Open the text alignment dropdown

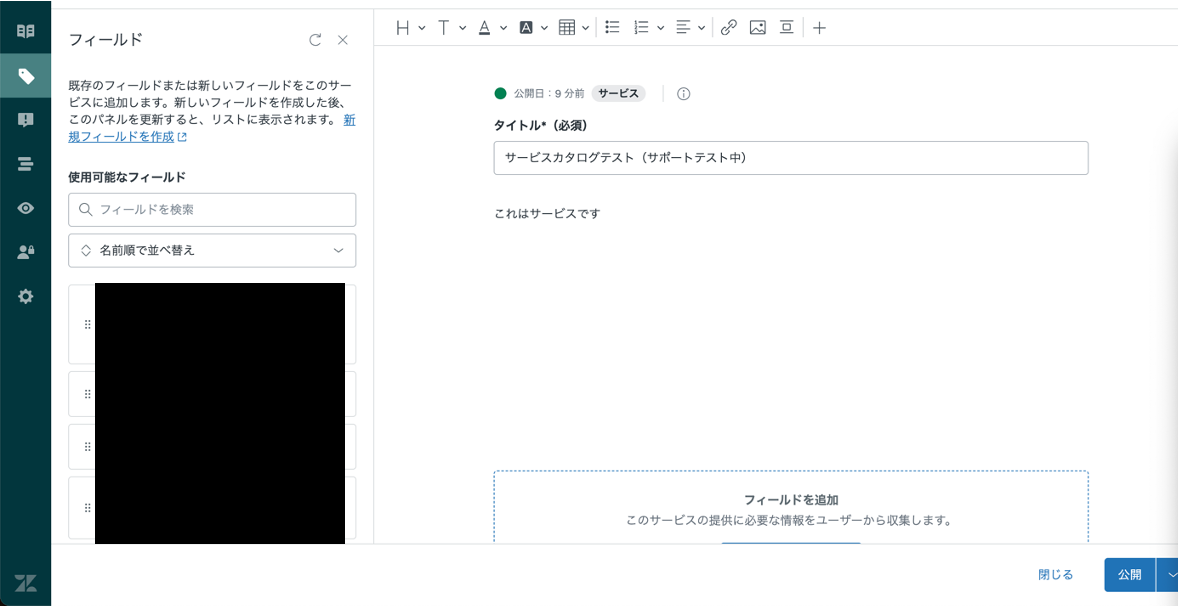coord(690,28)
